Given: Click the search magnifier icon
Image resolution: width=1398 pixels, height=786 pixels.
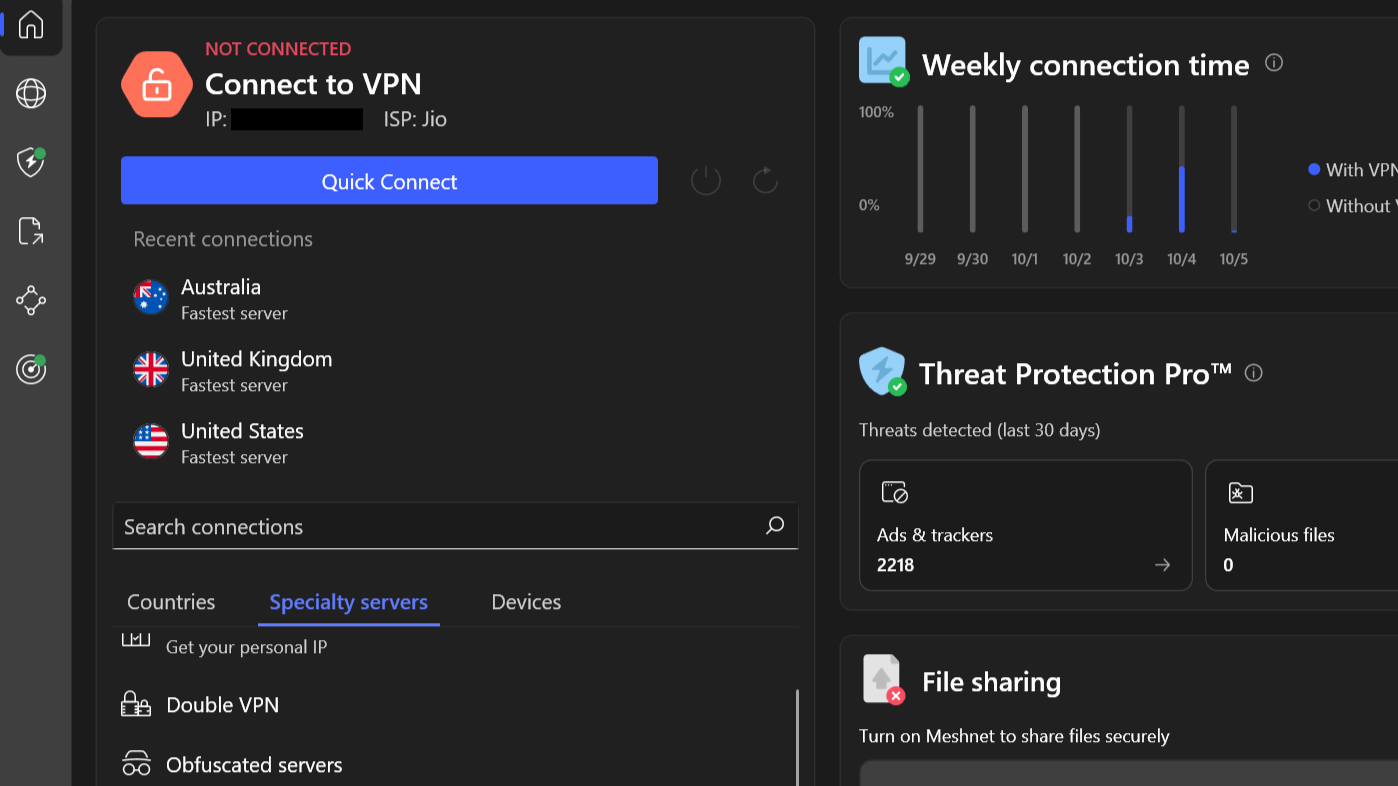Looking at the screenshot, I should tap(775, 525).
